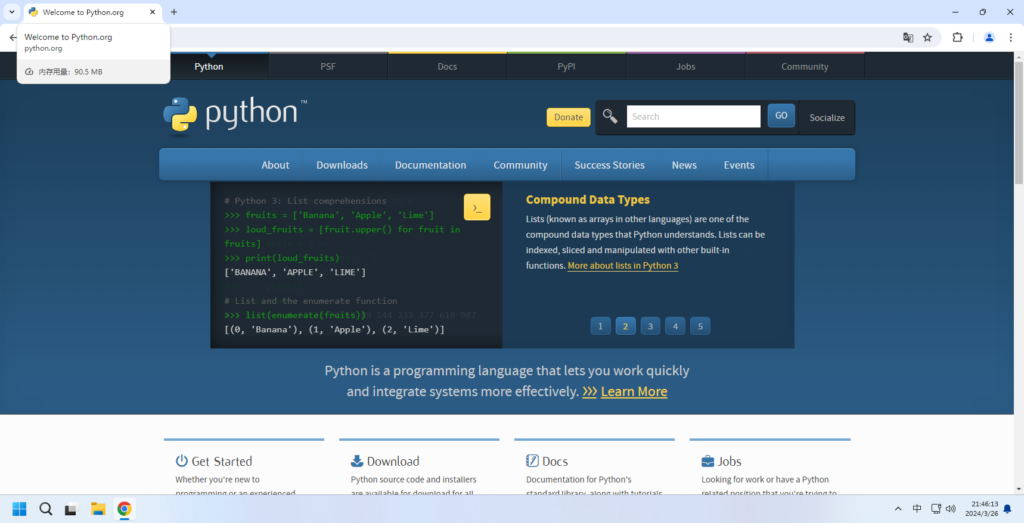Click into the Search input field

(694, 116)
